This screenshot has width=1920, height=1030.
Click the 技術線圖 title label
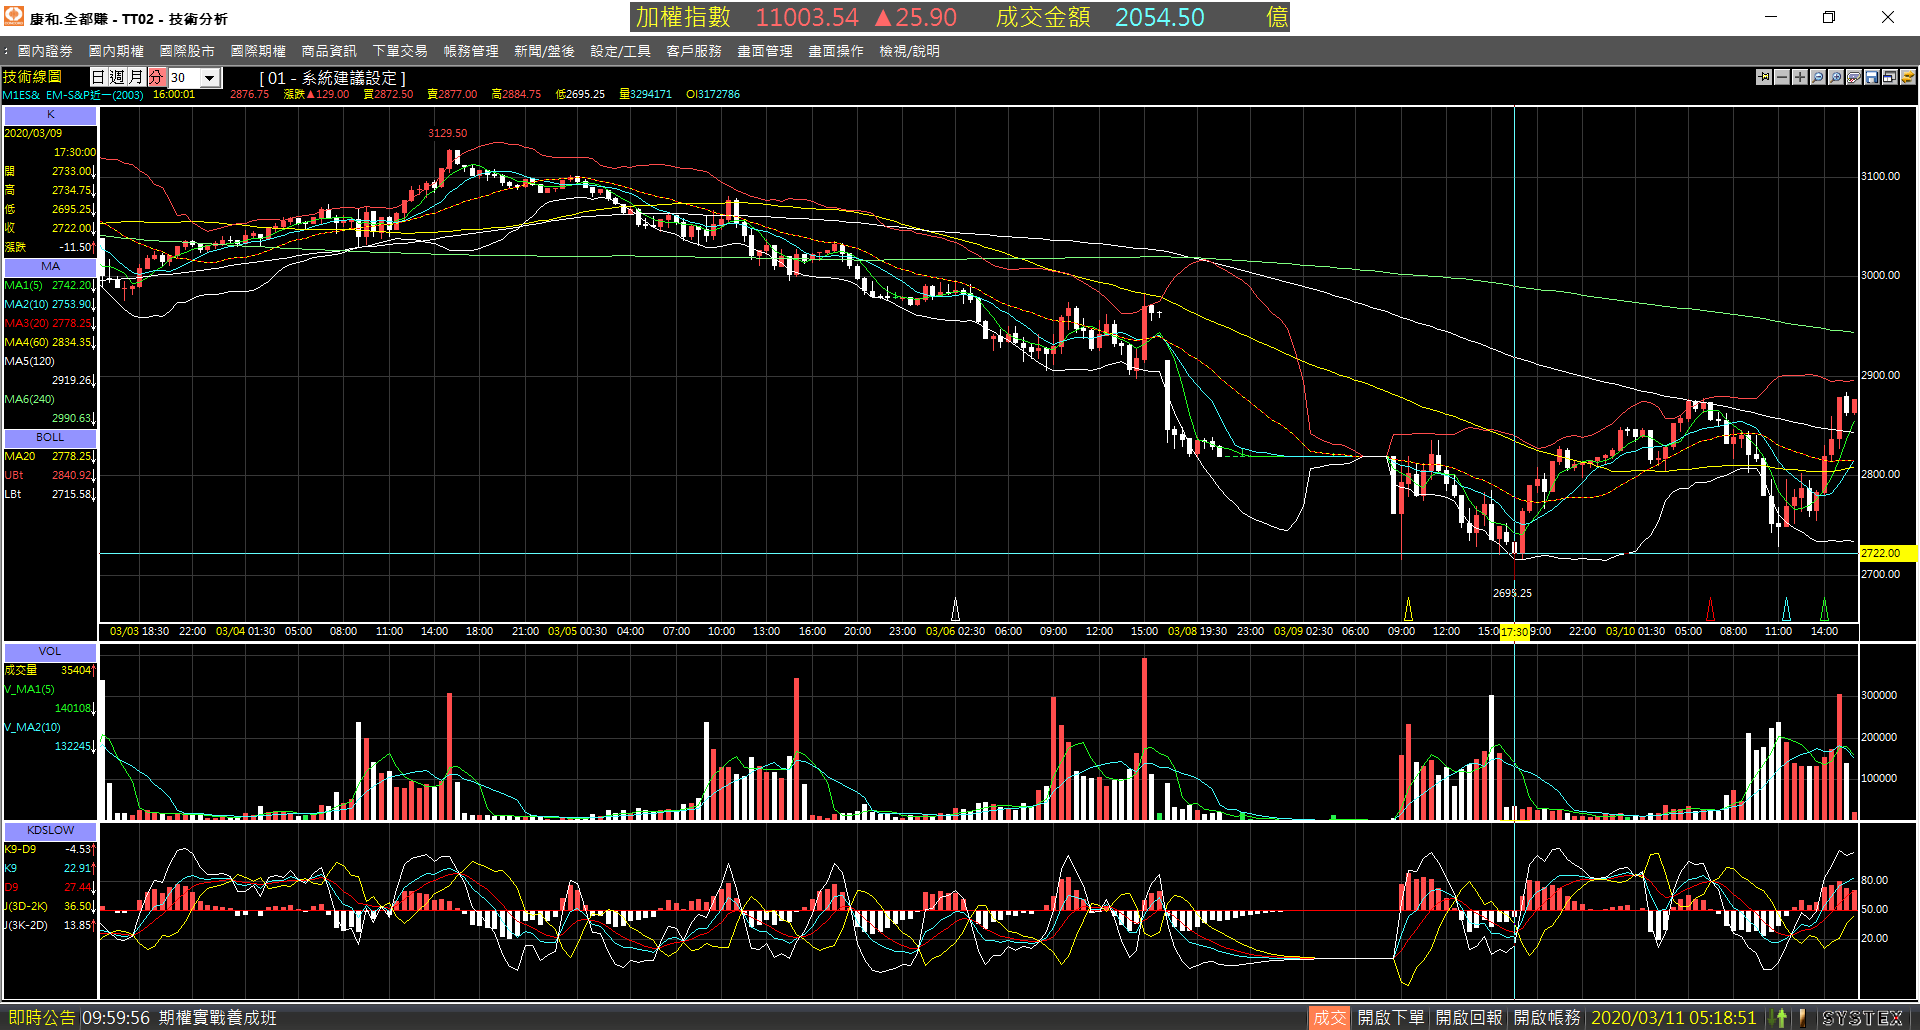click(x=32, y=77)
